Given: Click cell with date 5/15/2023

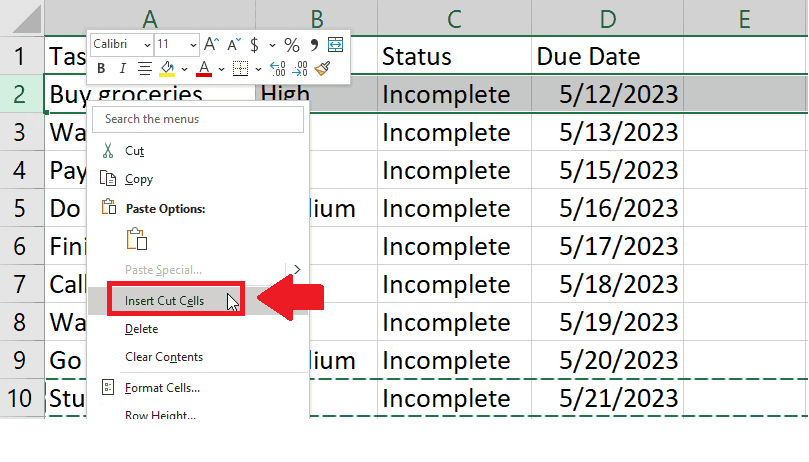Looking at the screenshot, I should coord(607,170).
